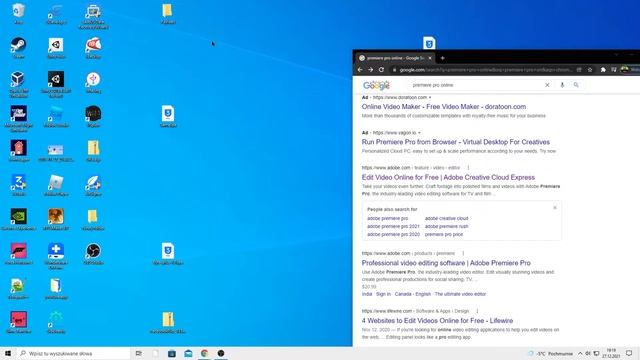Expand the vagon.io ad URL dropdown arrow
The width and height of the screenshot is (640, 360).
[x=419, y=133]
